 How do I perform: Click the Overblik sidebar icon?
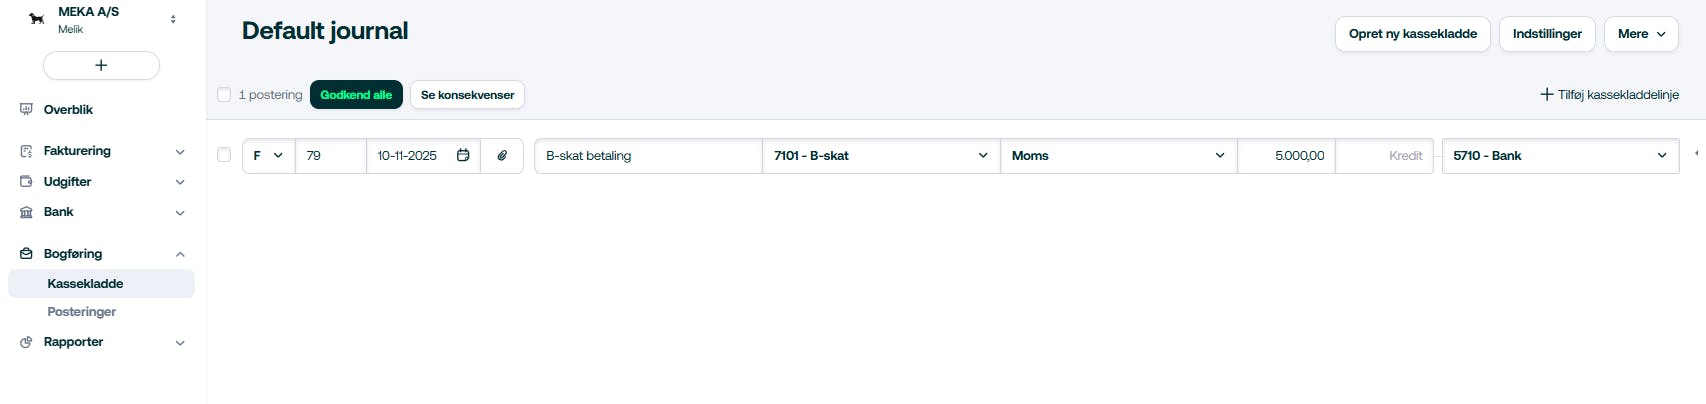point(26,110)
